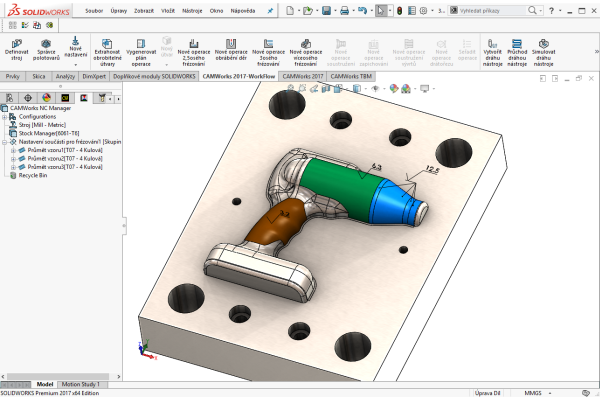Click the Select cursor tool
Image resolution: width=600 pixels, height=397 pixels.
(x=380, y=11)
